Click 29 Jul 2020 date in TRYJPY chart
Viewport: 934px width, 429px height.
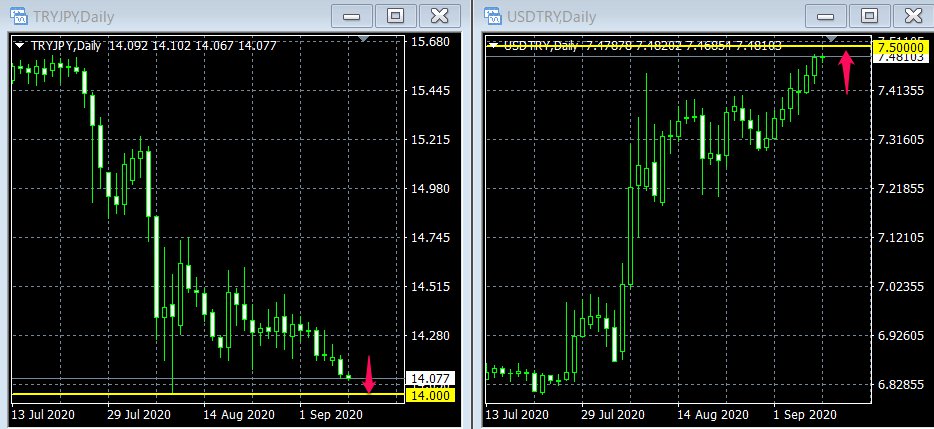141,414
